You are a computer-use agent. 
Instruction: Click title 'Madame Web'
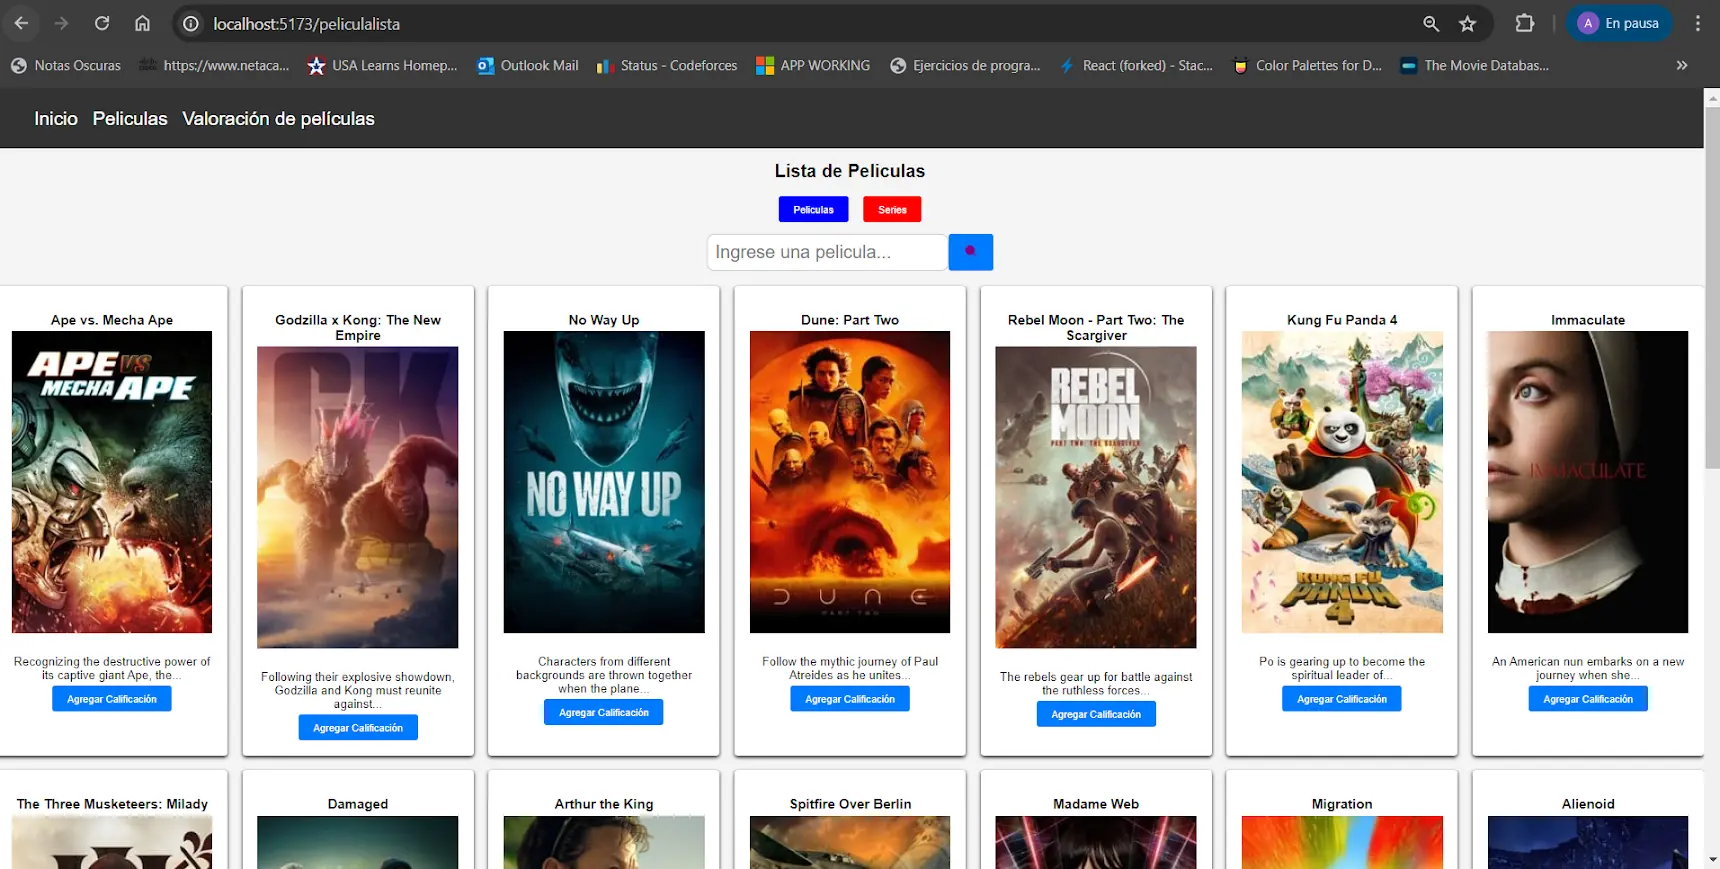[1096, 804]
